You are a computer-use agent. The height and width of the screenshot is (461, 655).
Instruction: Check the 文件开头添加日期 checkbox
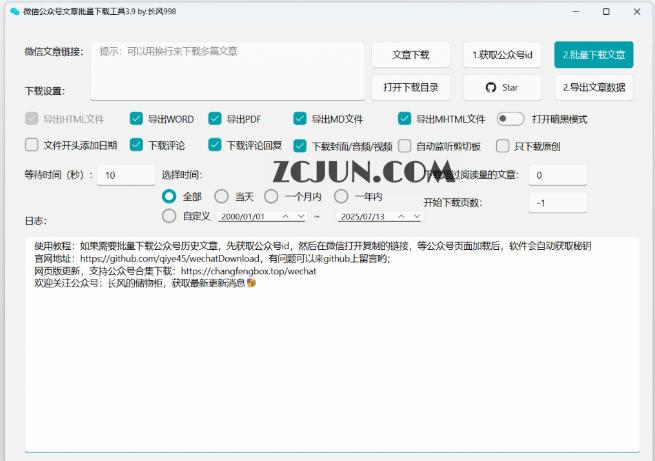32,145
